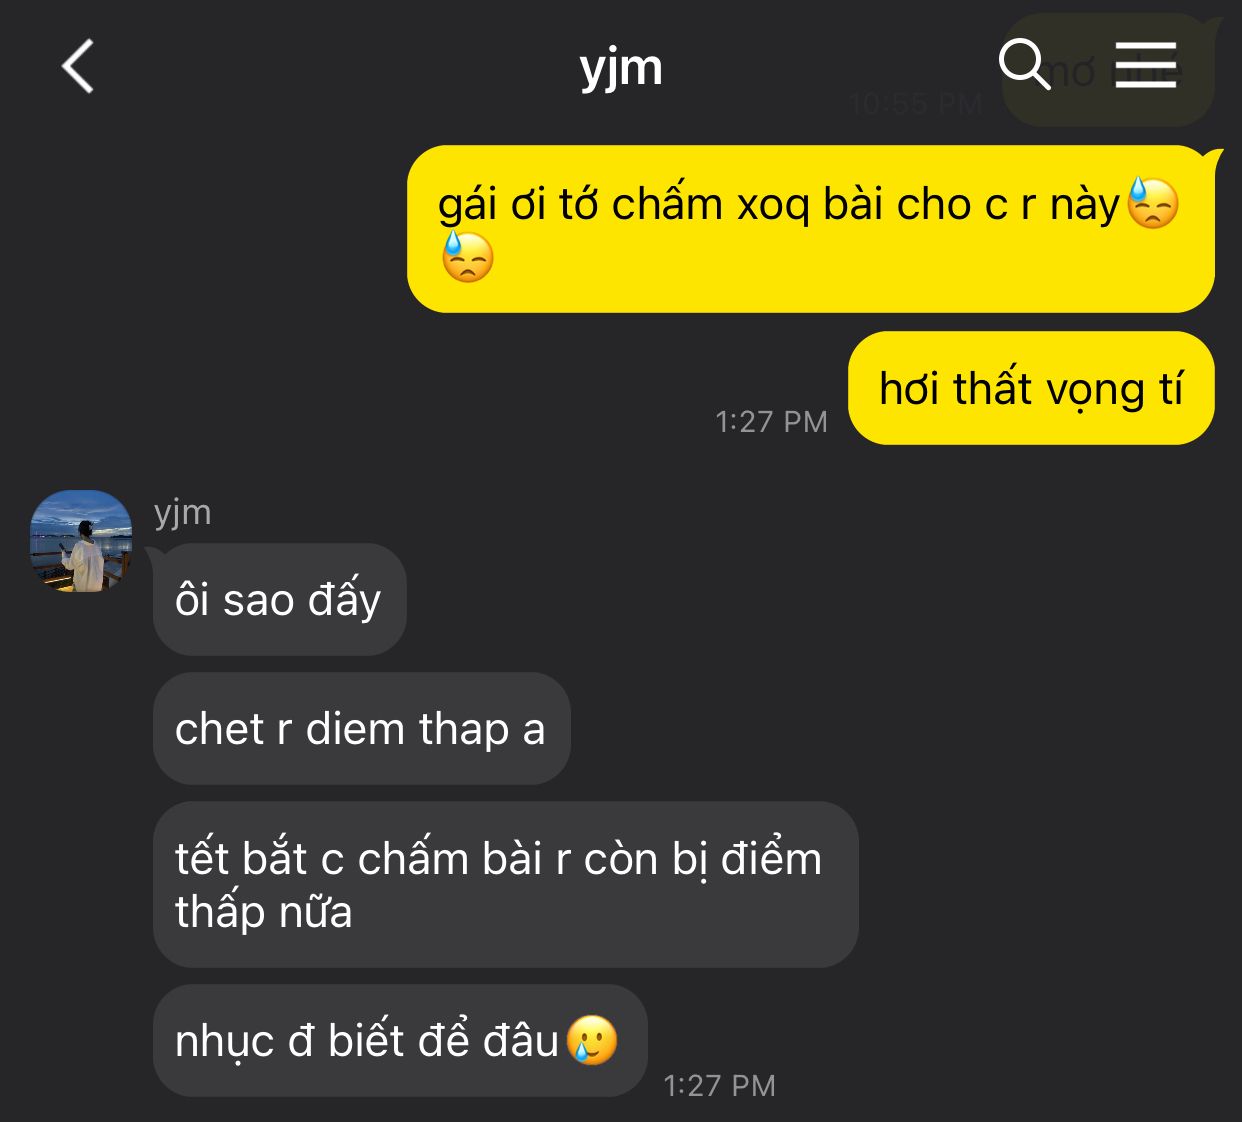Select the yellow message starting 'gái ơi tớ chấm'
This screenshot has width=1242, height=1122.
pyautogui.click(x=811, y=229)
